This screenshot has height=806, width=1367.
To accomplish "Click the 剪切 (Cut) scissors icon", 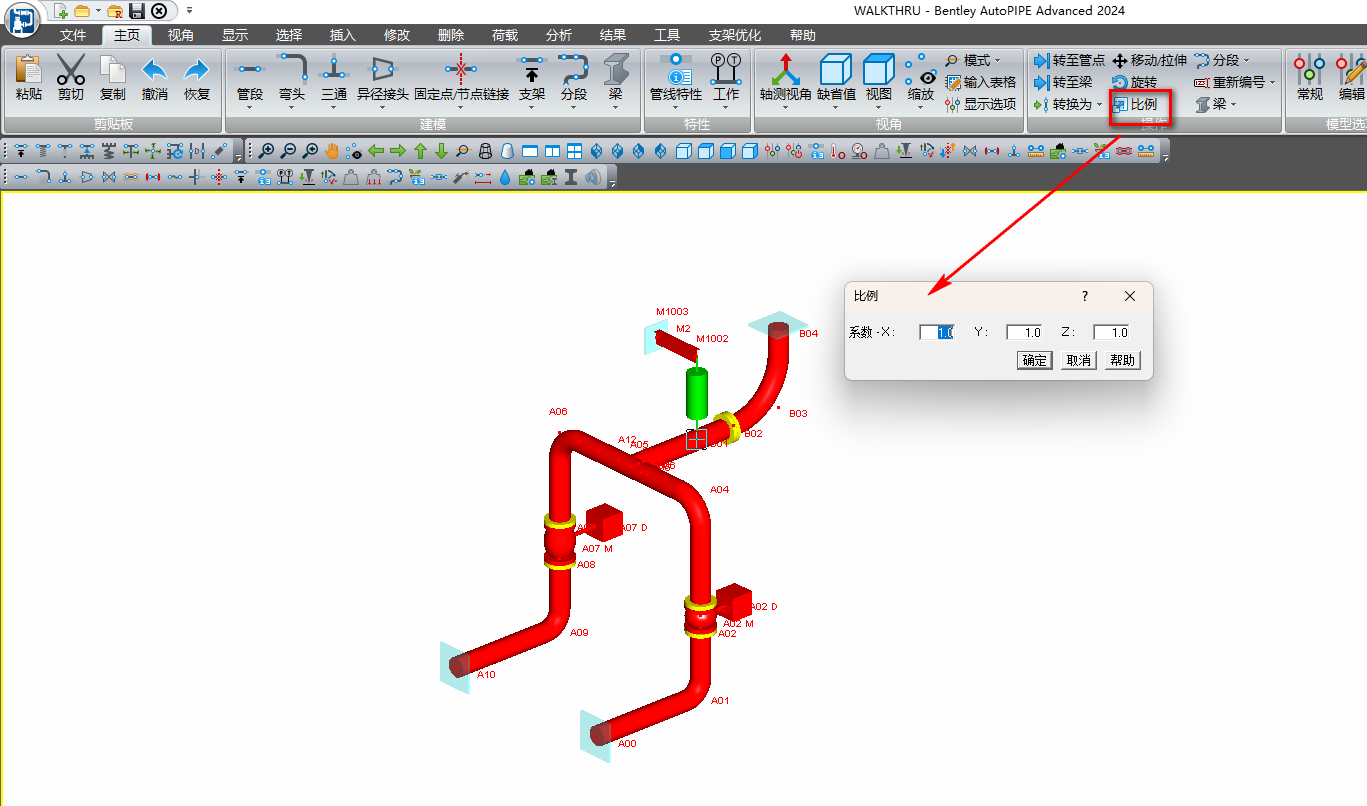I will tap(71, 71).
